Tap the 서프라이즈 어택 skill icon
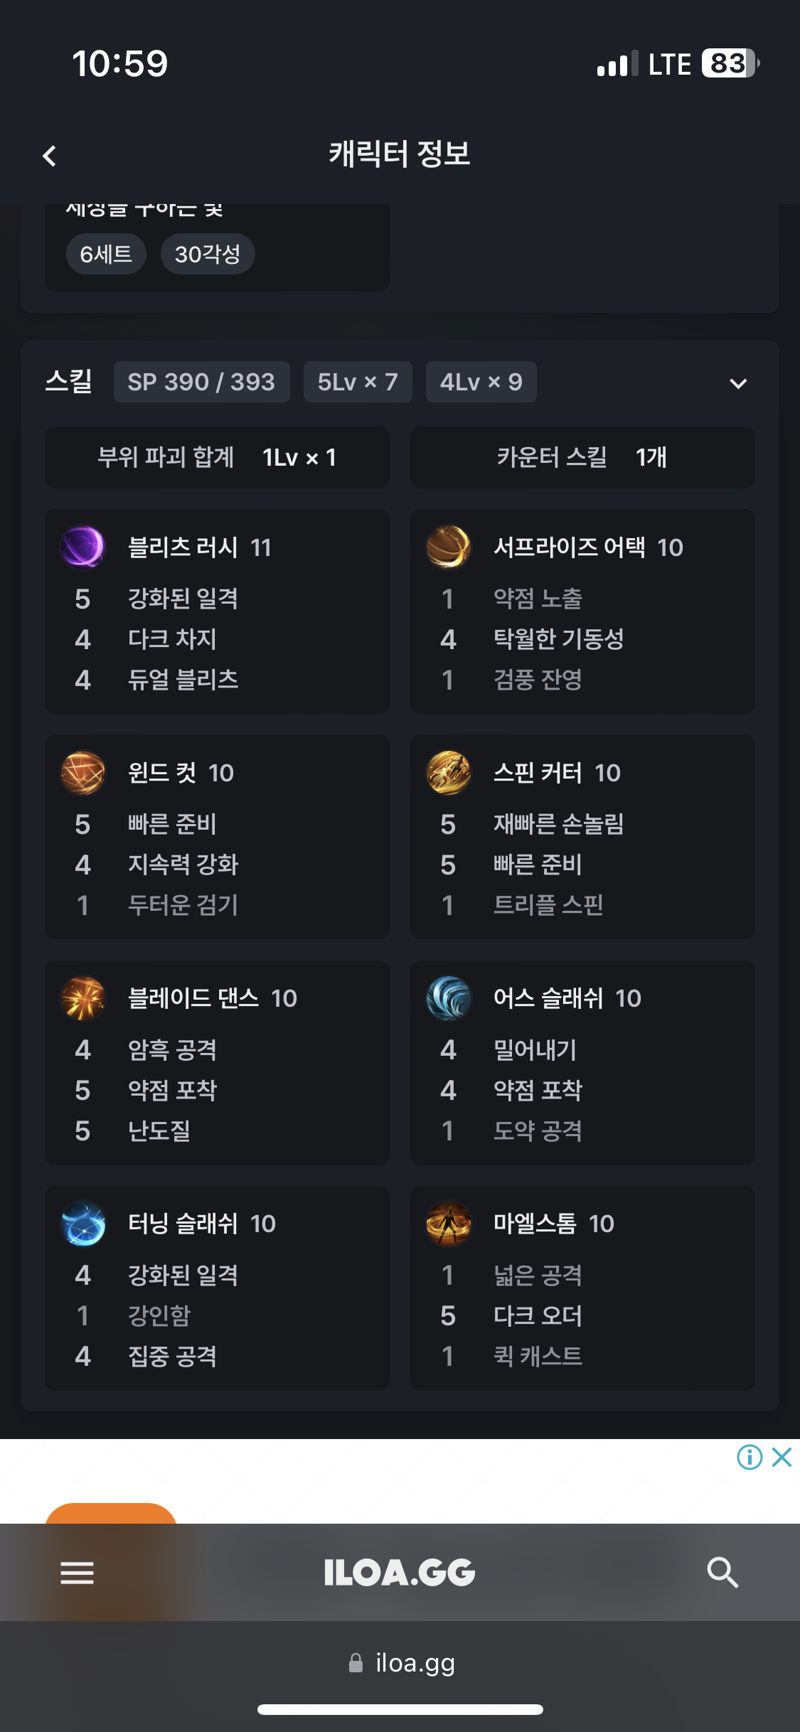This screenshot has width=800, height=1732. point(448,547)
